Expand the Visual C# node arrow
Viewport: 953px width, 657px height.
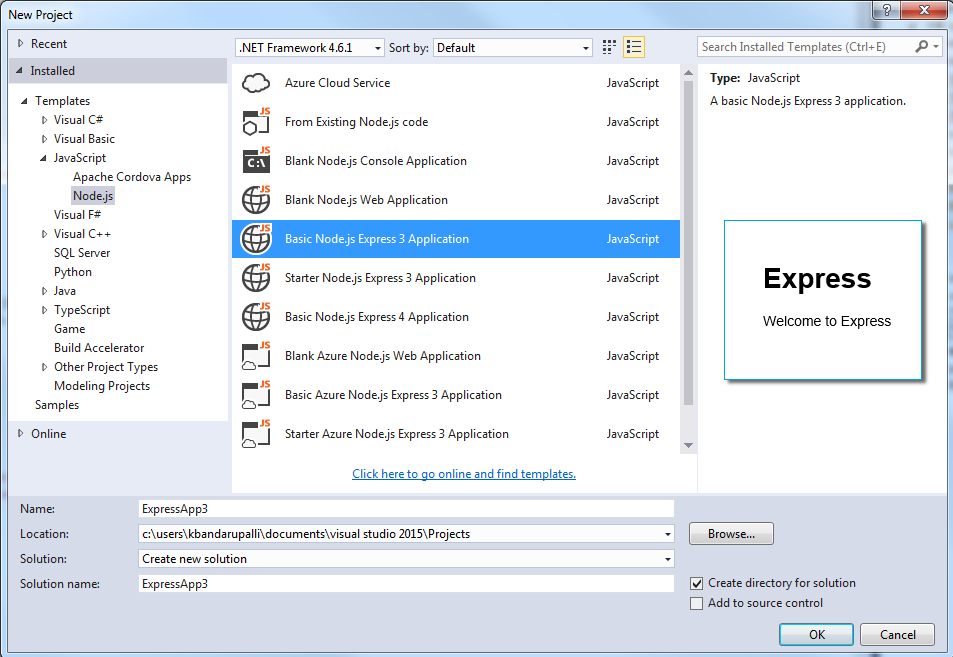click(44, 120)
